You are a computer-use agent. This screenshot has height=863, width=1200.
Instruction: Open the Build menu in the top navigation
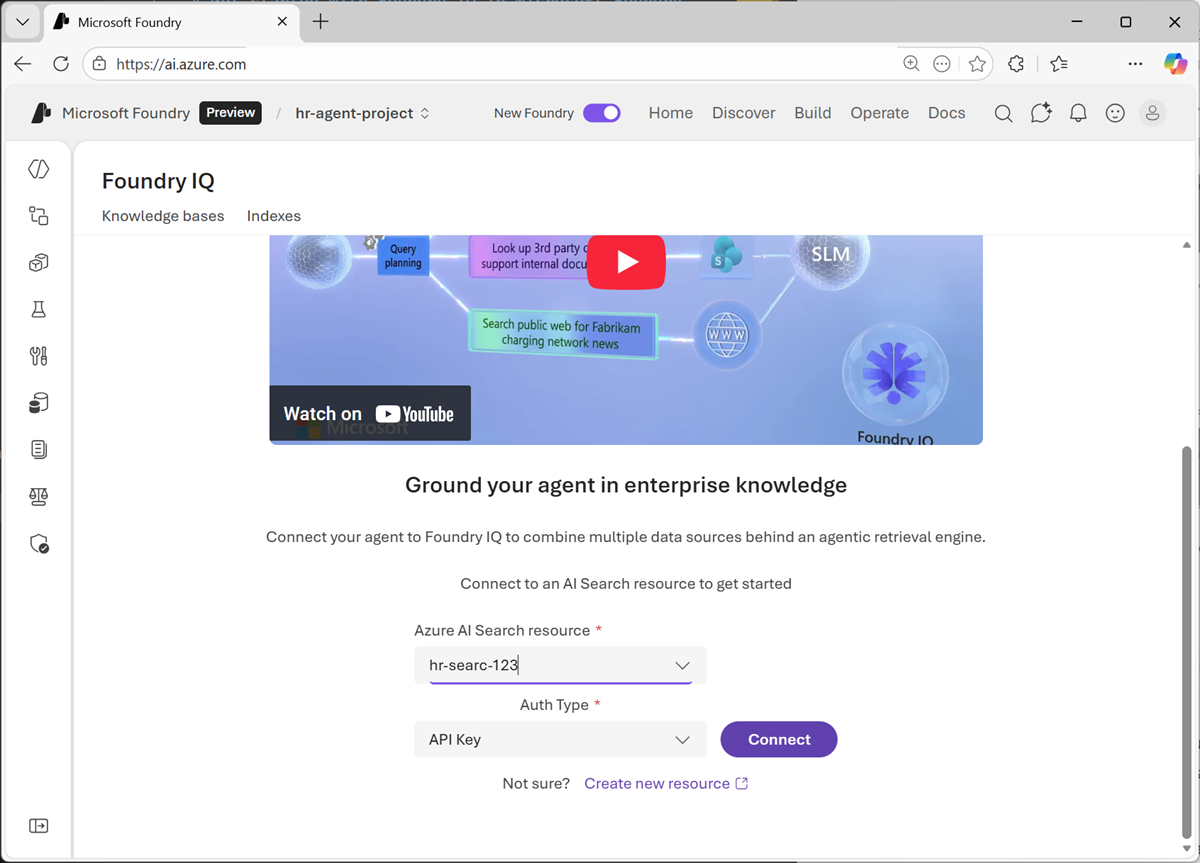pos(813,113)
